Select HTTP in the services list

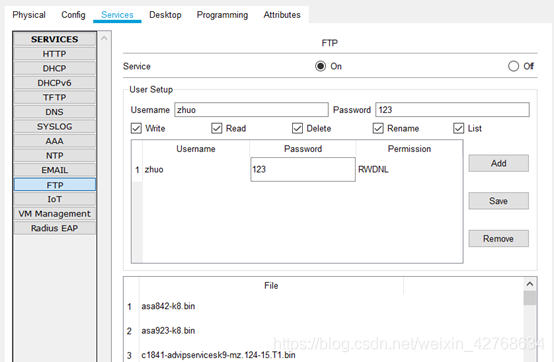pyautogui.click(x=55, y=54)
